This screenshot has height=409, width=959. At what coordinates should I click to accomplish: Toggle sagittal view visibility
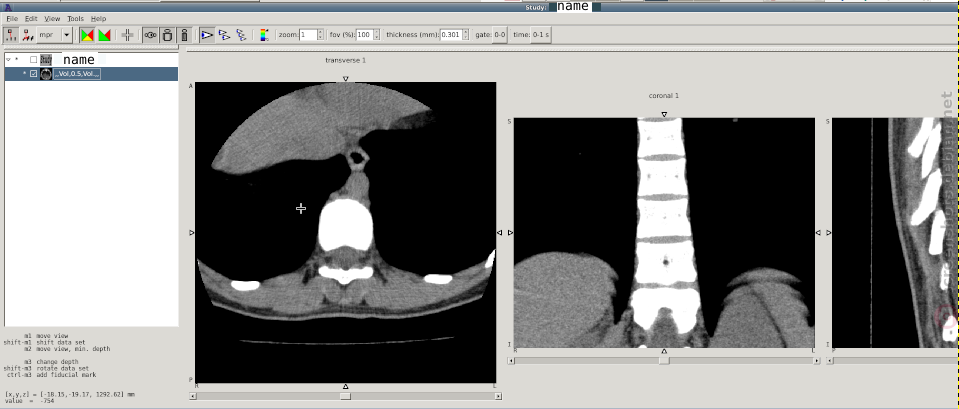pos(184,35)
